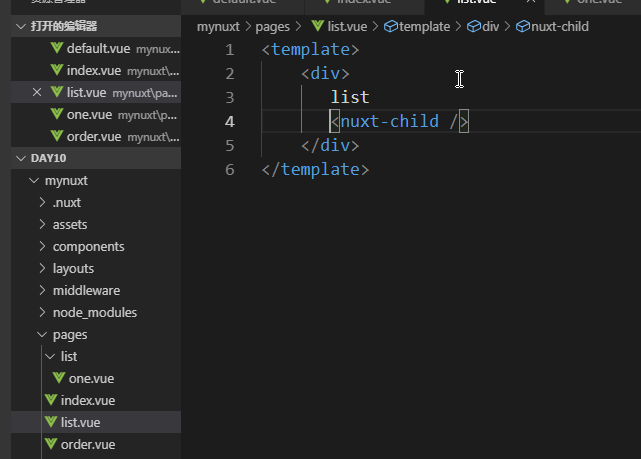Screen dimensions: 641x459
Task: Click the Vue icon of default.vue in open editors
Action: coord(57,48)
